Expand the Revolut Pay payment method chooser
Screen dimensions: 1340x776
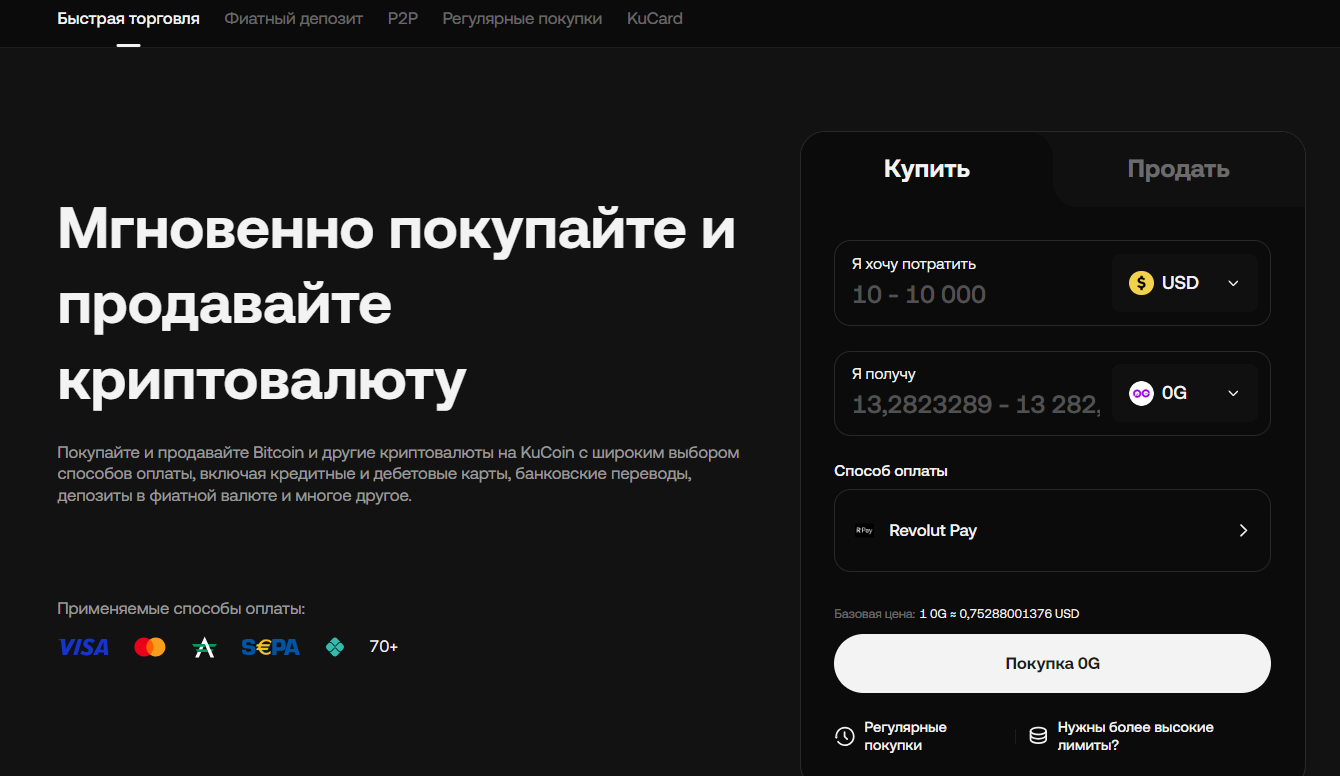click(1052, 530)
